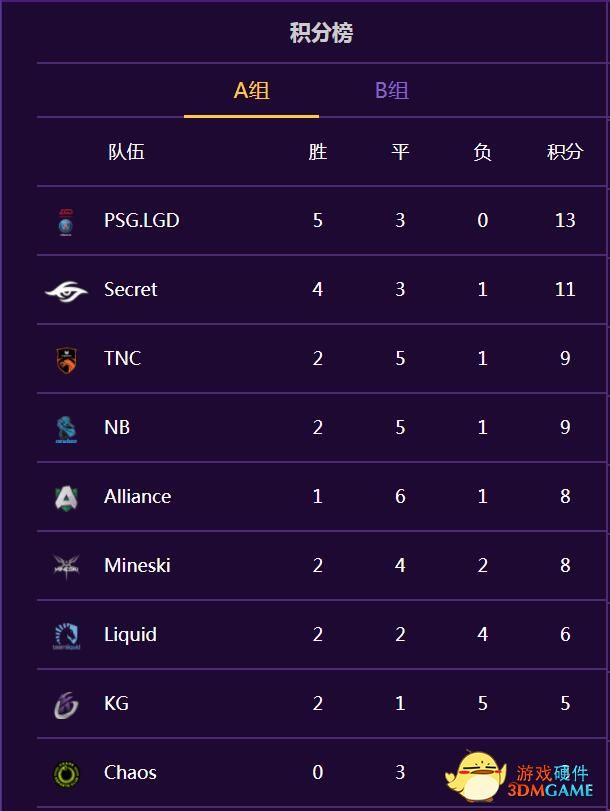Click the Alliance team name
Viewport: 610px width, 811px height.
(138, 497)
